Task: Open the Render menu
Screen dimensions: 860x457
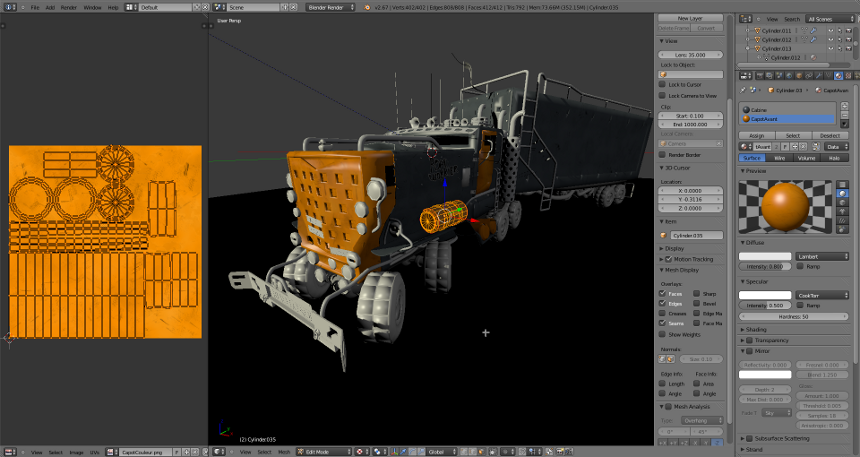Action: tap(68, 7)
